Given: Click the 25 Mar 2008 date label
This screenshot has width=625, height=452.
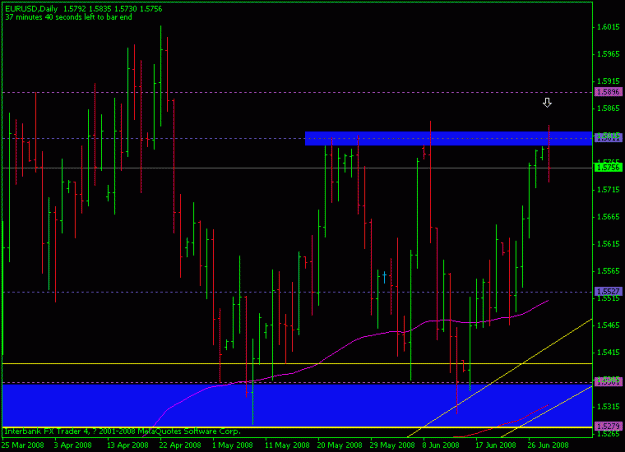Looking at the screenshot, I should click(x=23, y=445).
